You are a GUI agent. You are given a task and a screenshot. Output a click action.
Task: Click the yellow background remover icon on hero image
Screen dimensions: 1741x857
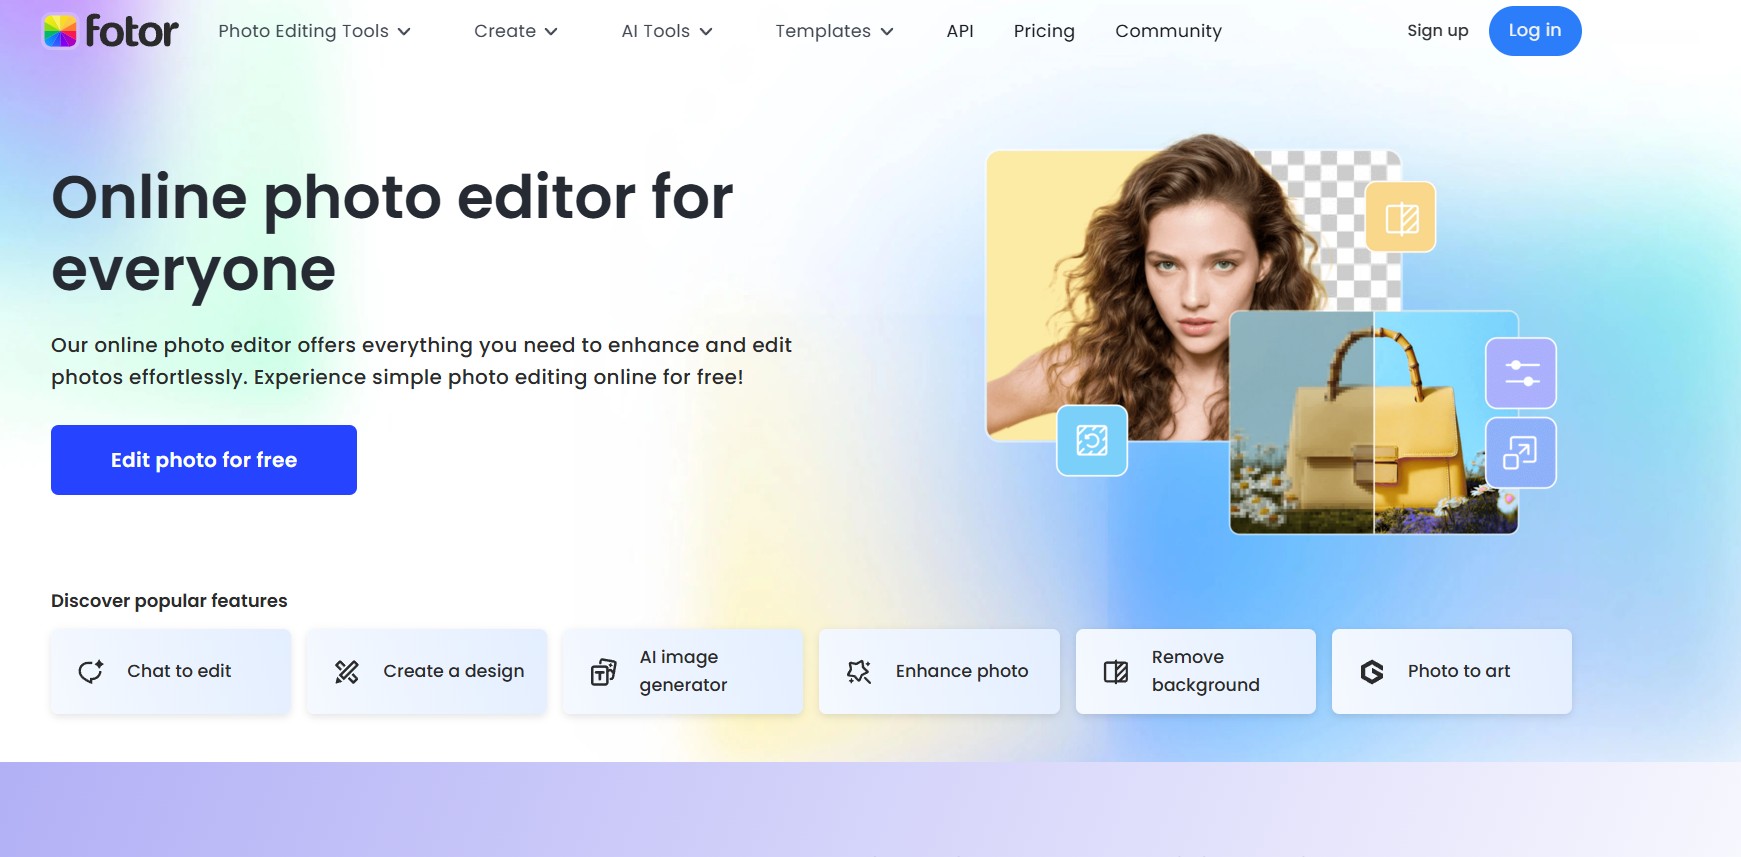(1401, 217)
